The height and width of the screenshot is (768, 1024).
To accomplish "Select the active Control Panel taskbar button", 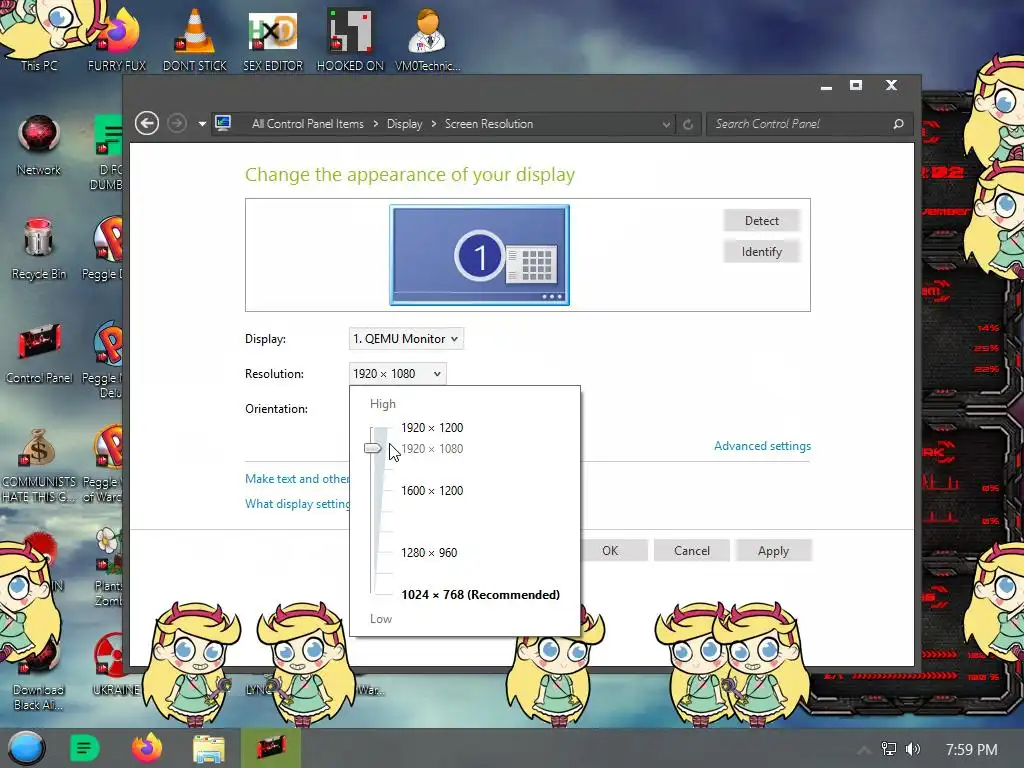I will tap(271, 748).
